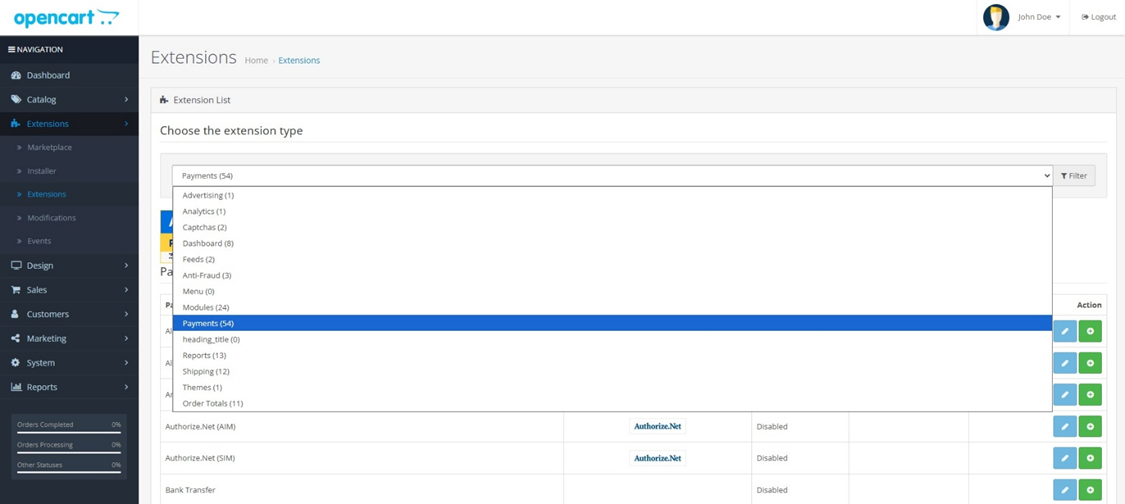Screen dimensions: 1125x504
Task: Open Events submenu item
Action: 69,241
